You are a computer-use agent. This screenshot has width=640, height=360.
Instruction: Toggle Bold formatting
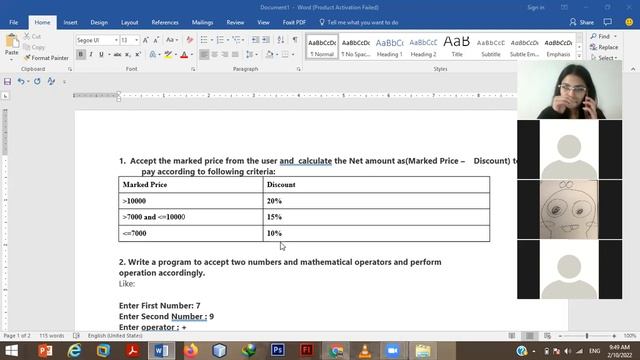pyautogui.click(x=80, y=54)
